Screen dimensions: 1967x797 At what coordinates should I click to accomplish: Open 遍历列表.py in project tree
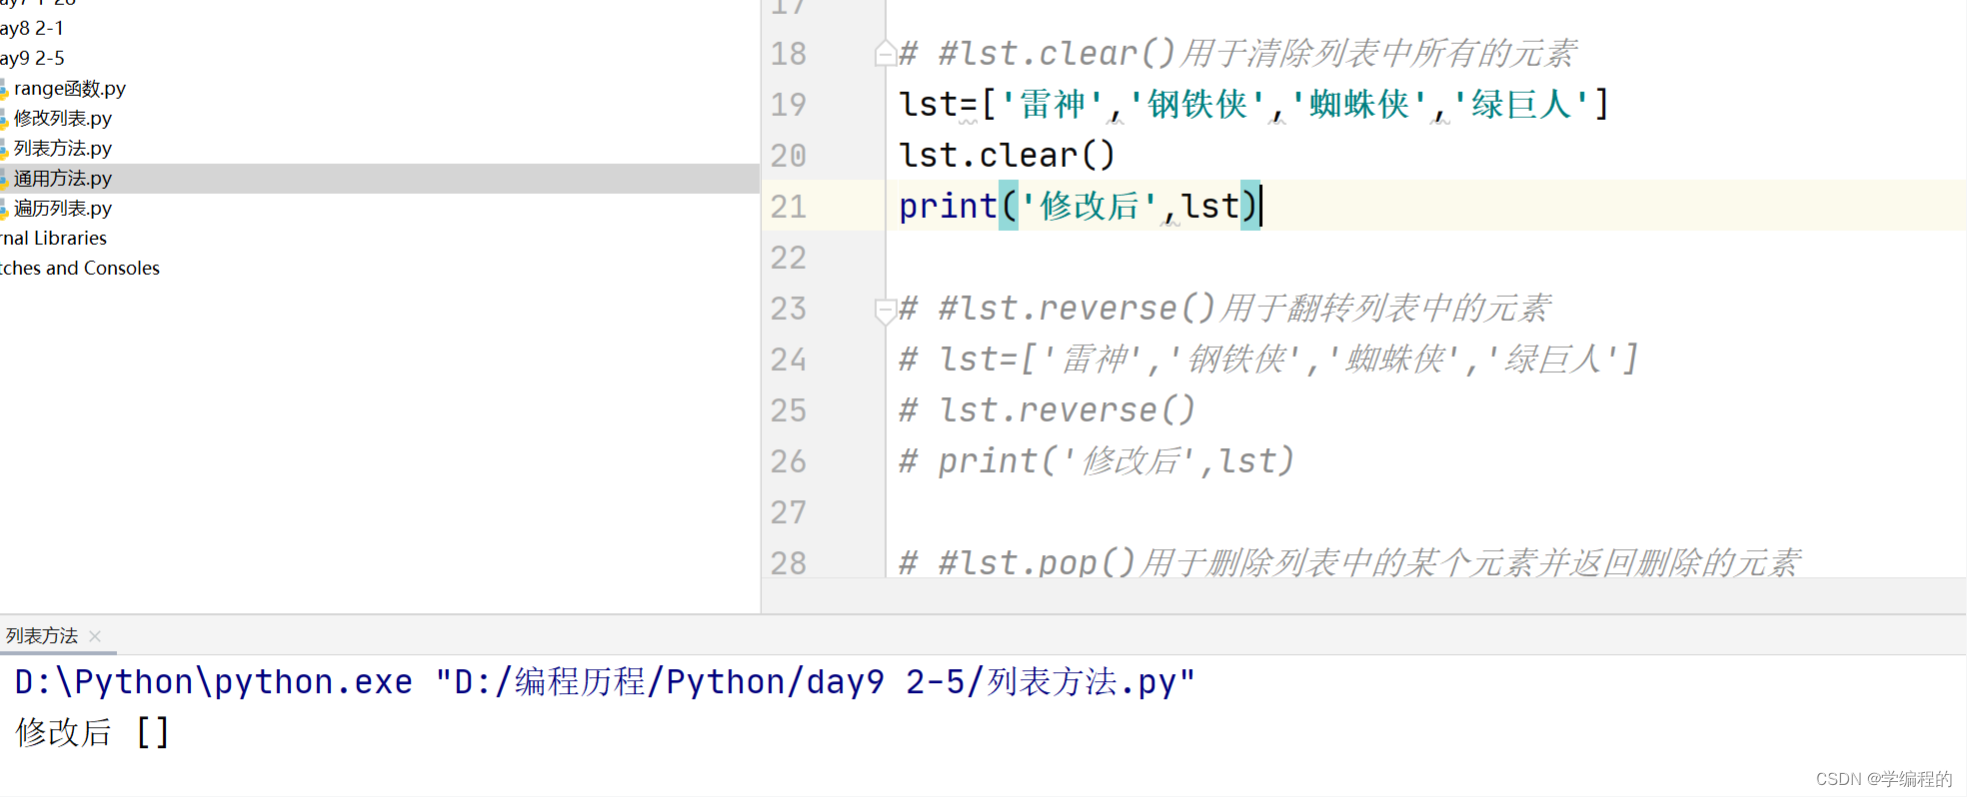pyautogui.click(x=62, y=208)
